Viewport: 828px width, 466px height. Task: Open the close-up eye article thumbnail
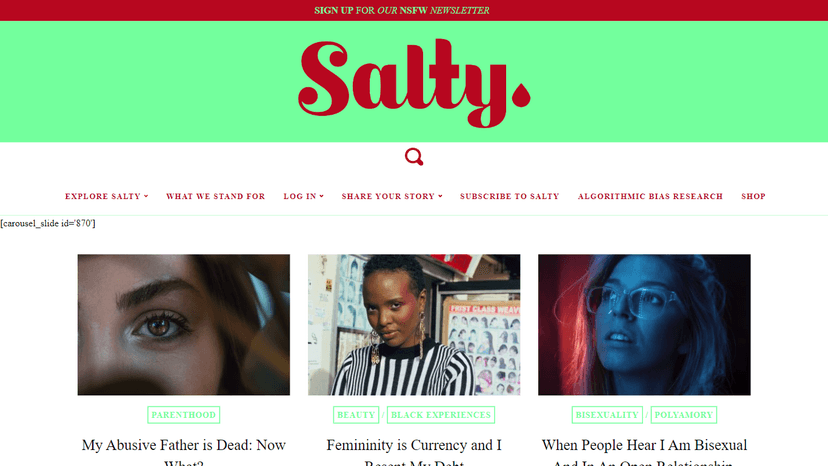coord(184,324)
